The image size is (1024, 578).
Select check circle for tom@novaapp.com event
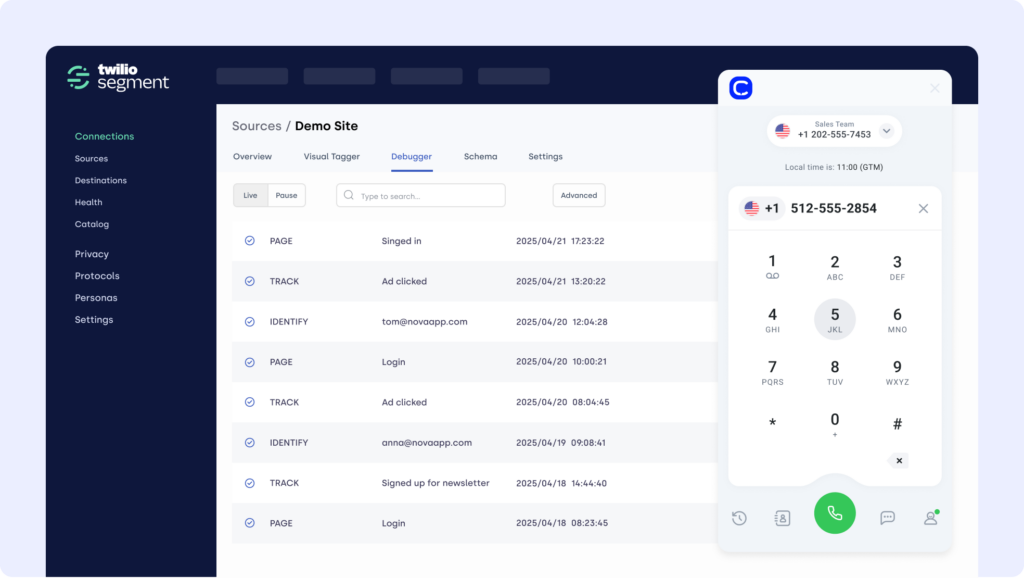[x=250, y=322]
